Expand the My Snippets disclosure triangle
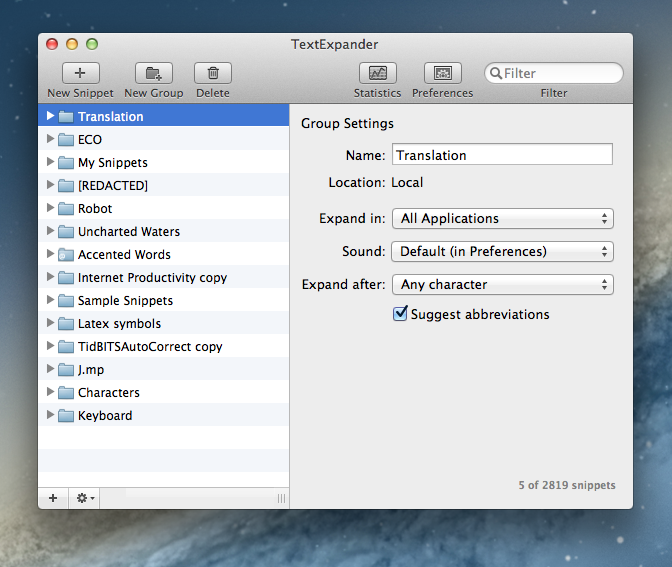Image resolution: width=672 pixels, height=567 pixels. 50,162
